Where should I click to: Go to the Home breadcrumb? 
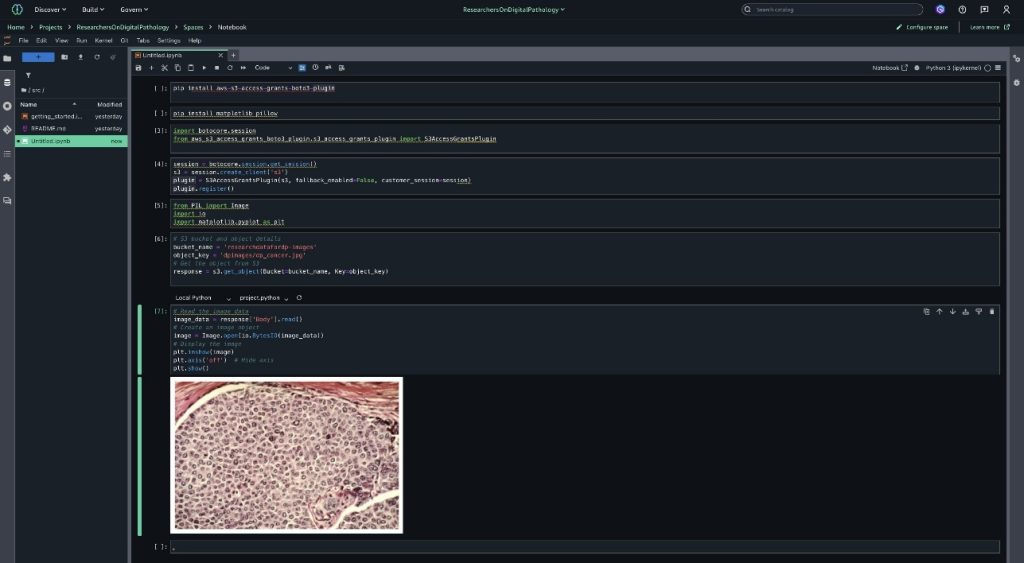click(x=16, y=27)
